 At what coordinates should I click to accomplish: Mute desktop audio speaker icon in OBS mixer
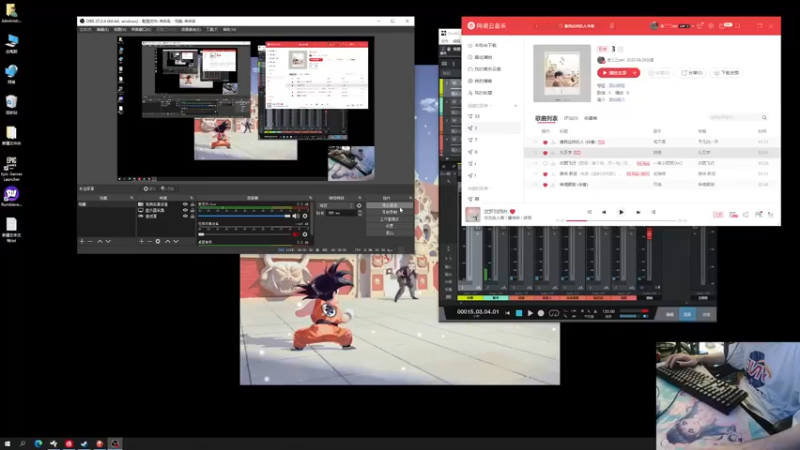point(296,216)
